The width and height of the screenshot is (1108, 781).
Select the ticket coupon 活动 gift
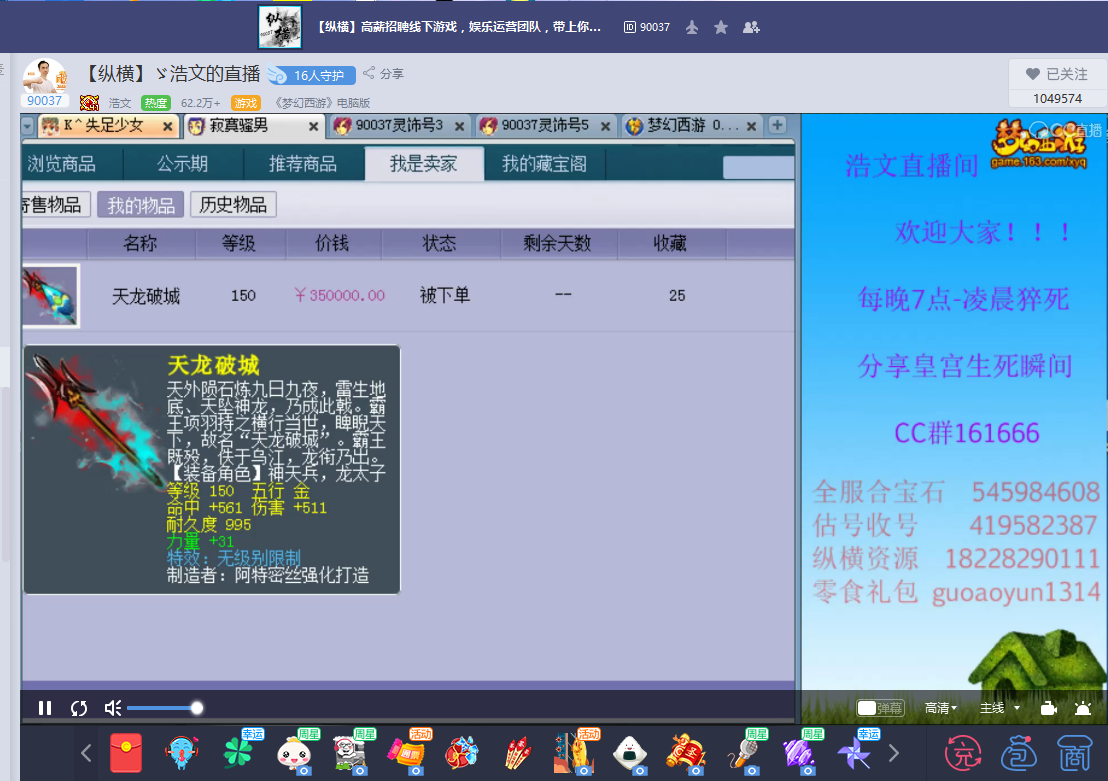(x=407, y=754)
